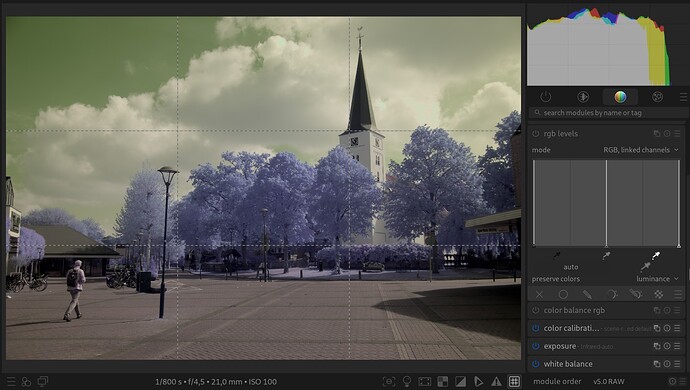Toggle guide lines grid overlay
The image size is (690, 390).
514,382
